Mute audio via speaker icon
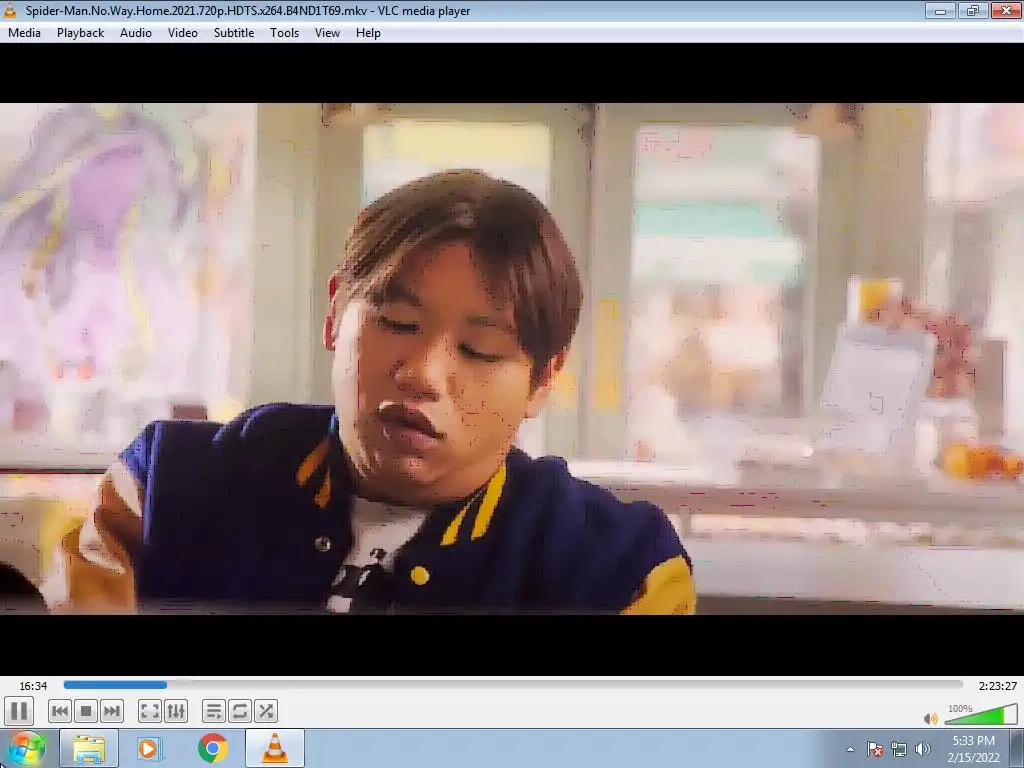This screenshot has height=768, width=1024. [931, 718]
